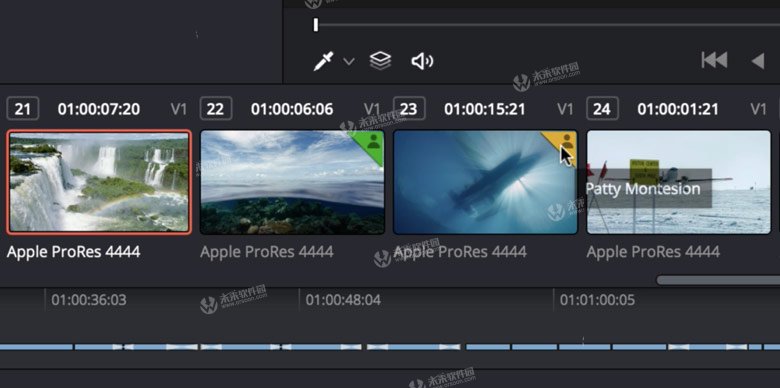
Task: Click timecode 01:00:01:21 of clip 24
Action: pos(678,109)
